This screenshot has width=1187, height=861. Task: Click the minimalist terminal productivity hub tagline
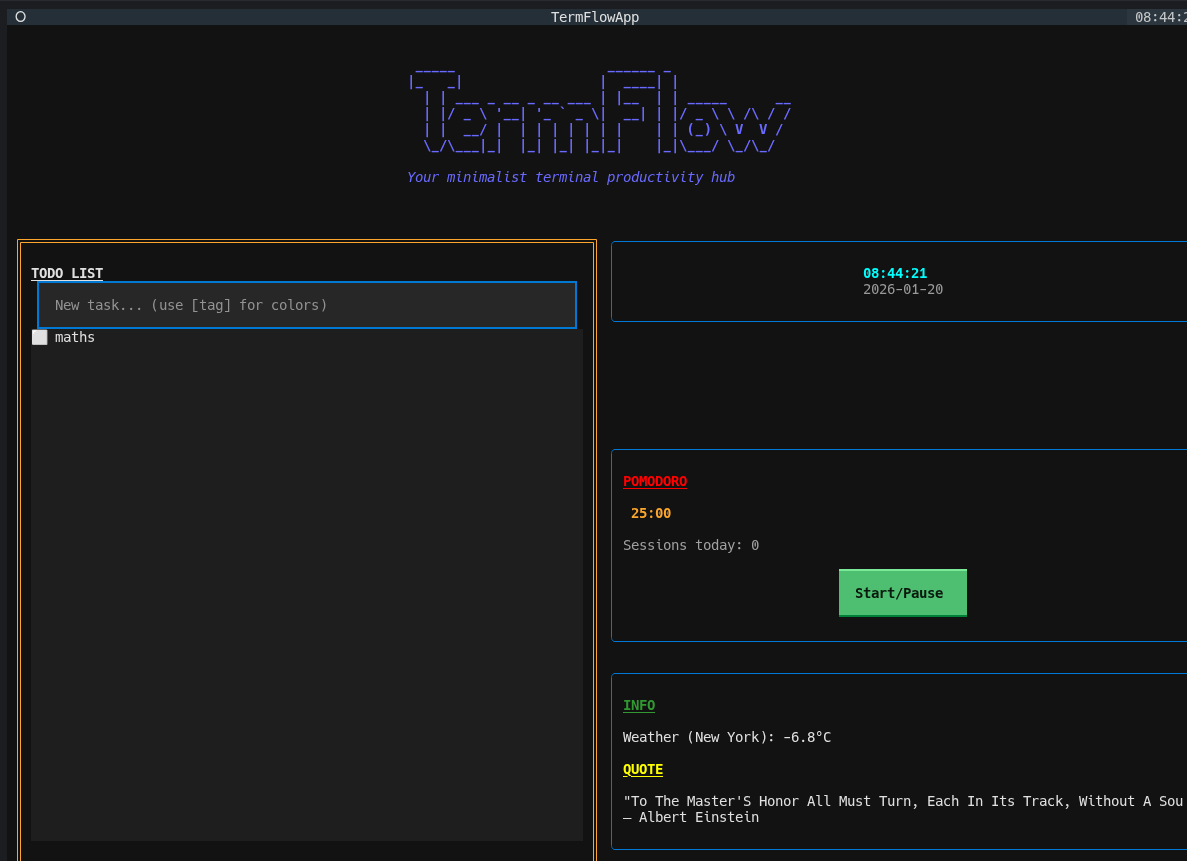[571, 177]
